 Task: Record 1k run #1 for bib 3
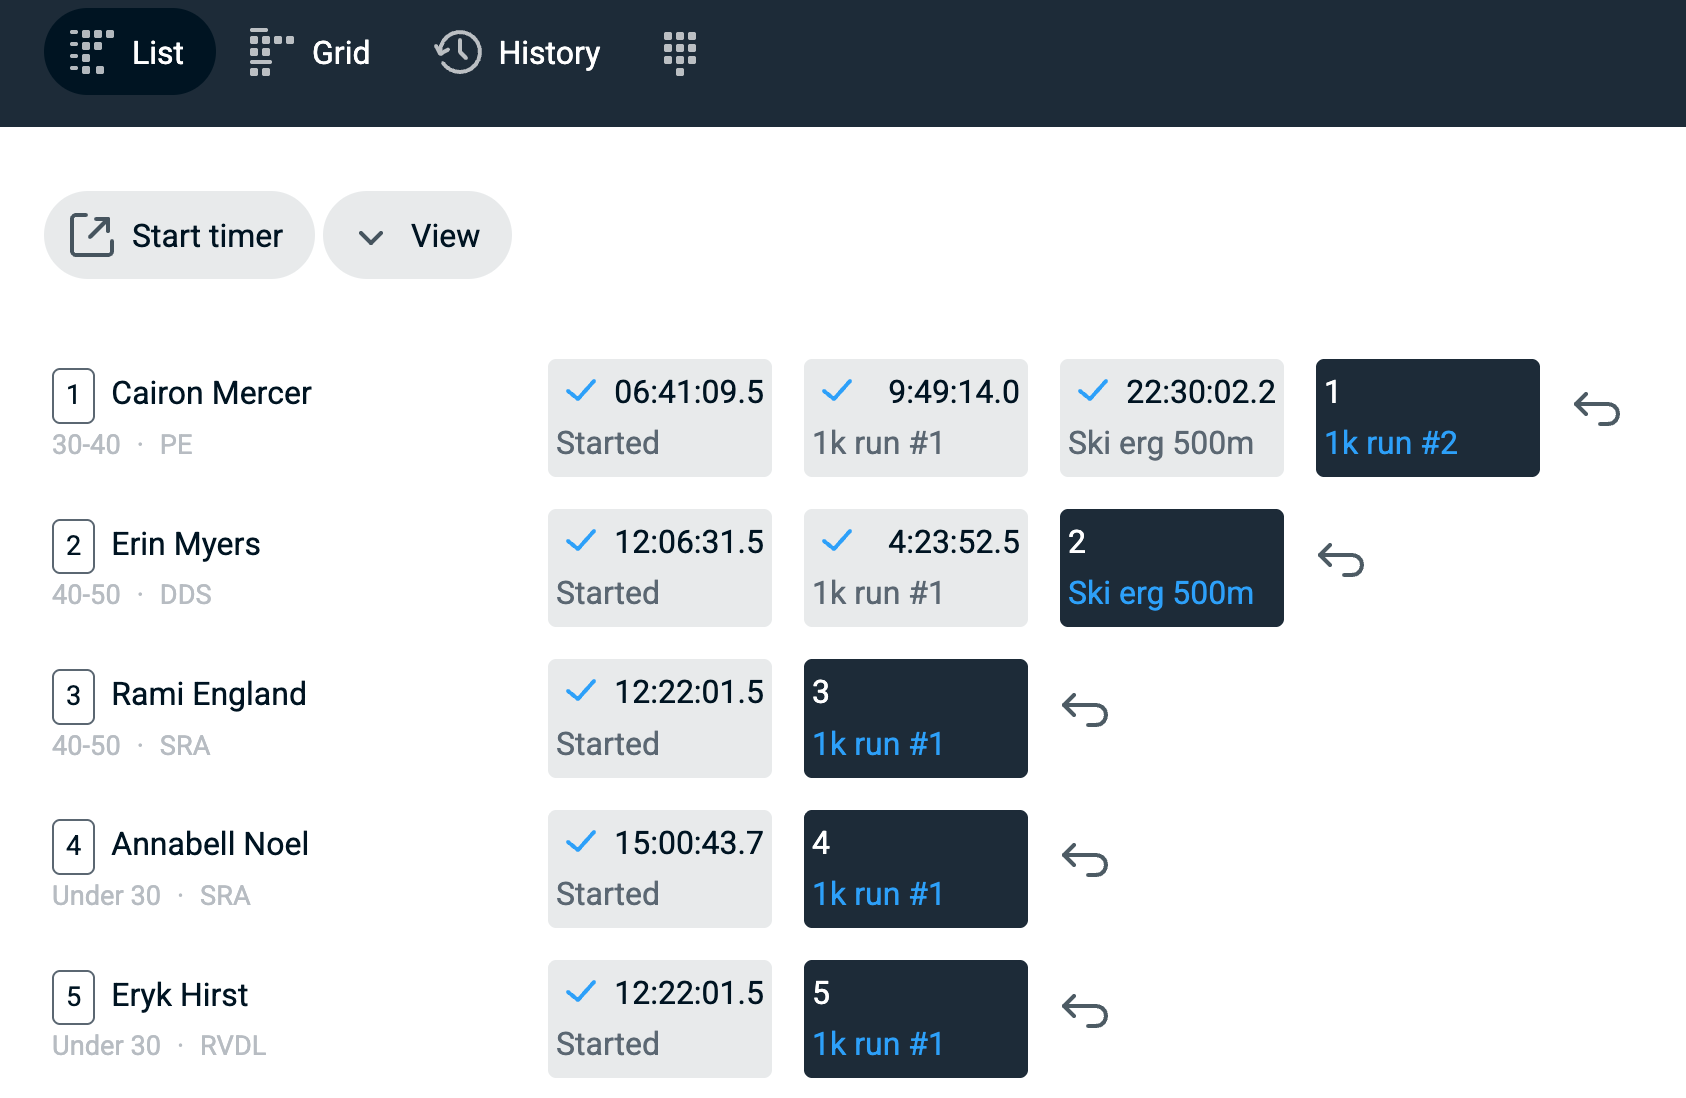point(915,718)
